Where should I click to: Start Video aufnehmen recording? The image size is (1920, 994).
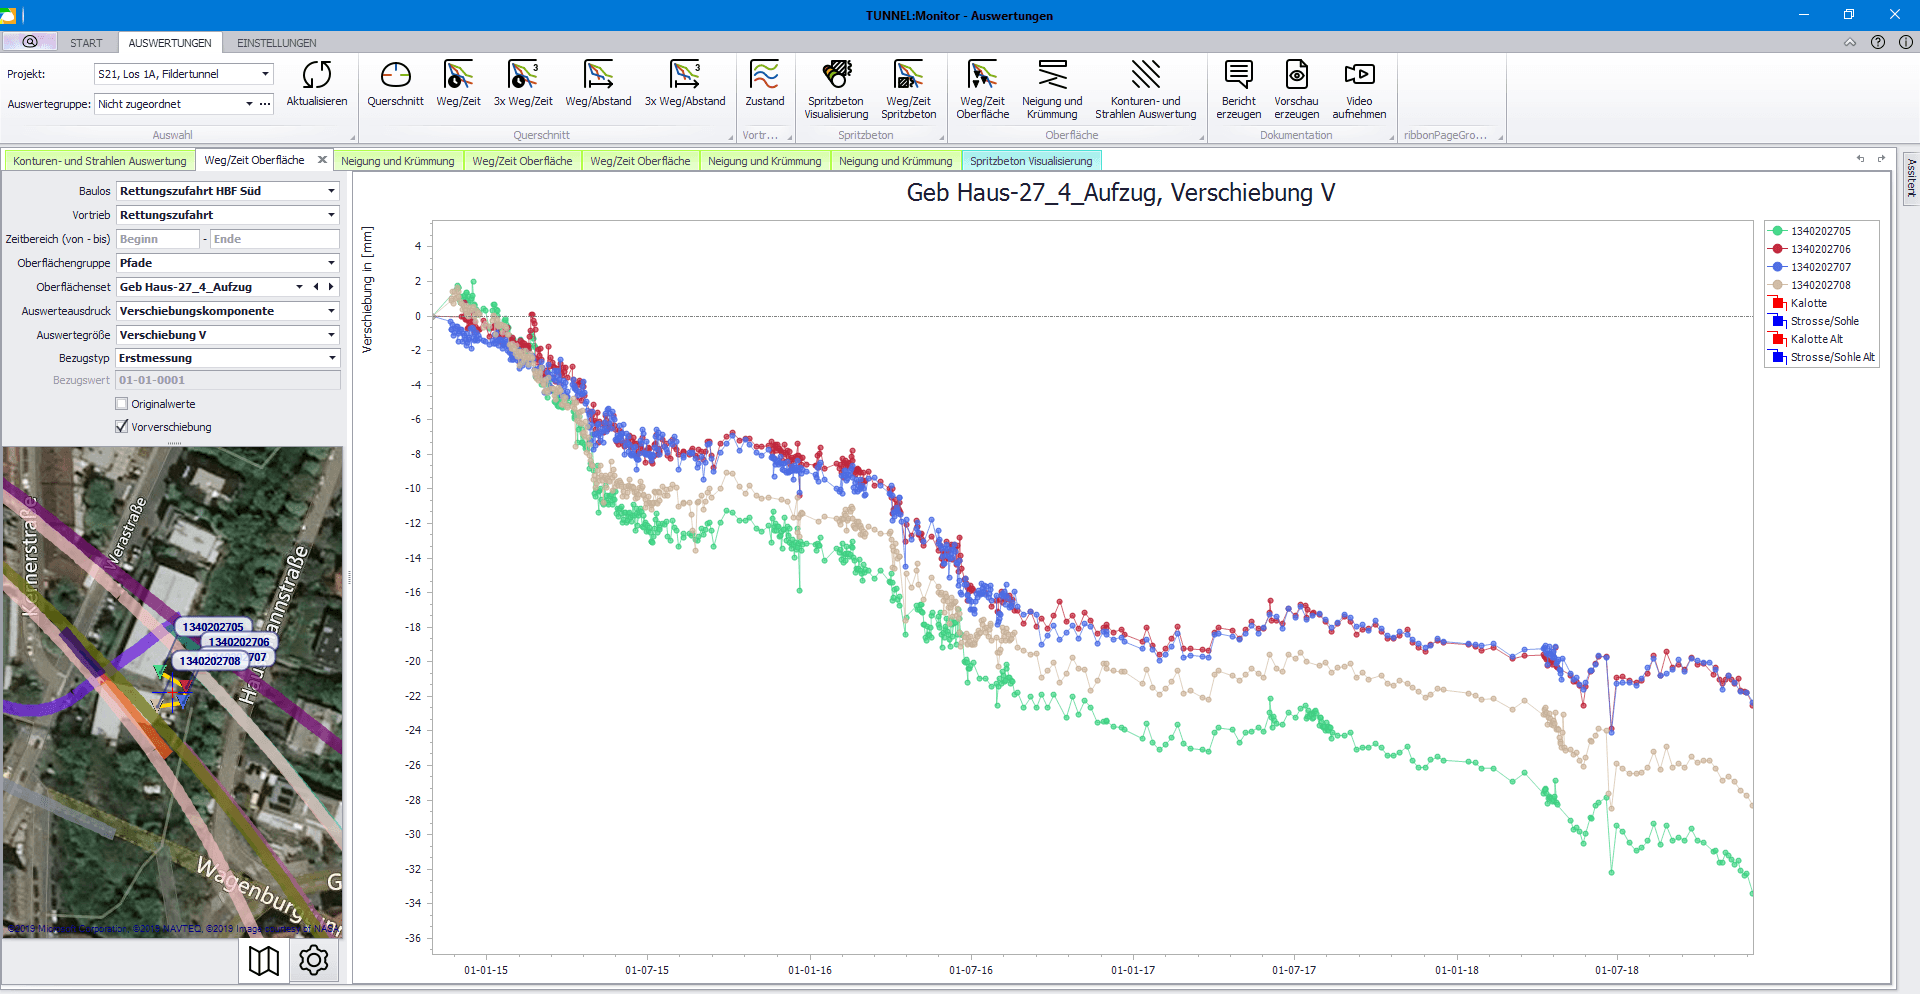(1359, 76)
